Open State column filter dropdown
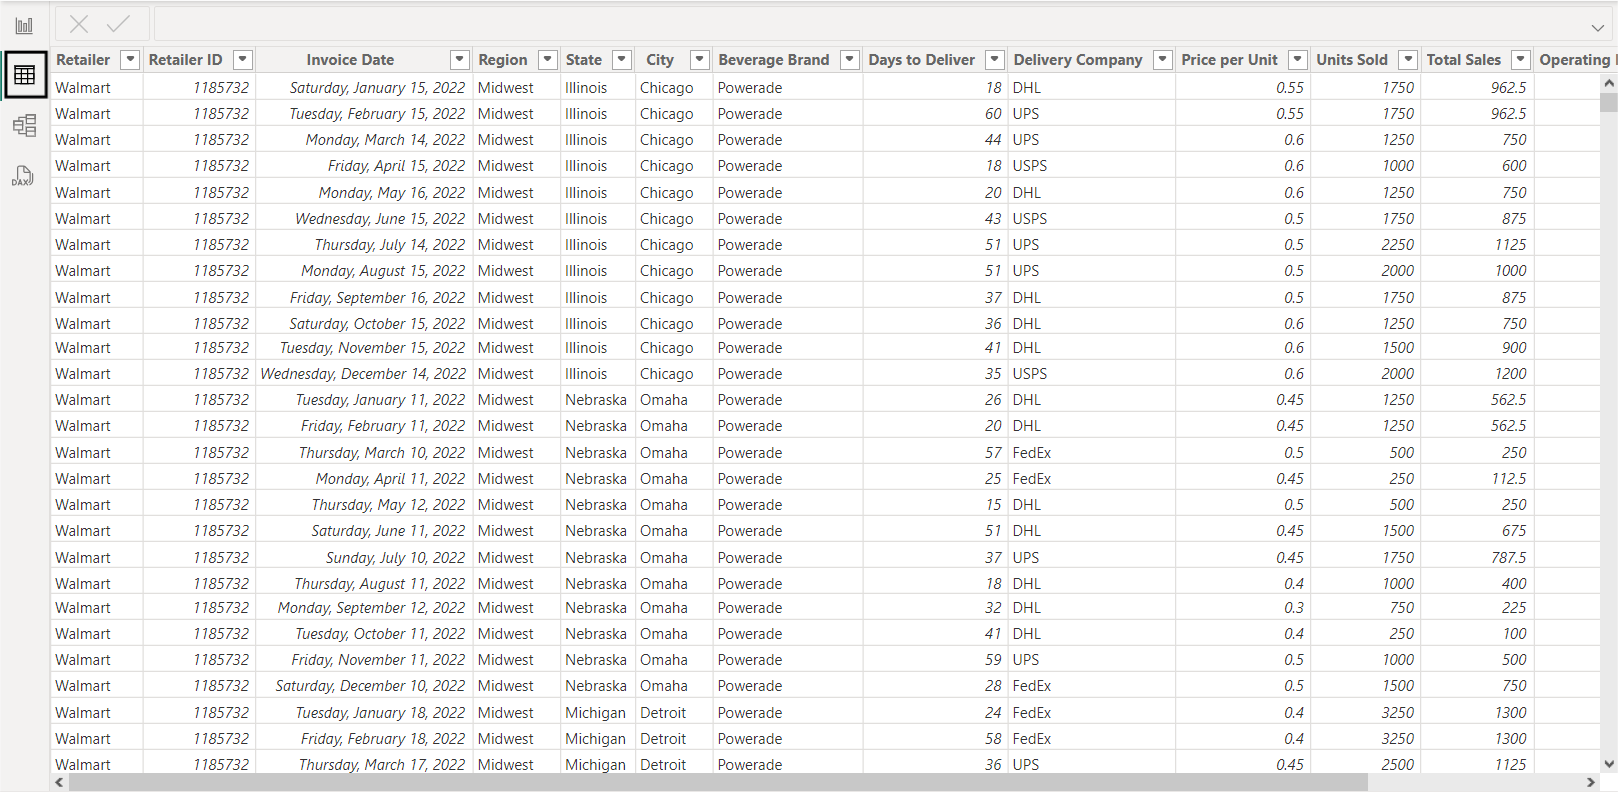The height and width of the screenshot is (792, 1618). pos(622,60)
